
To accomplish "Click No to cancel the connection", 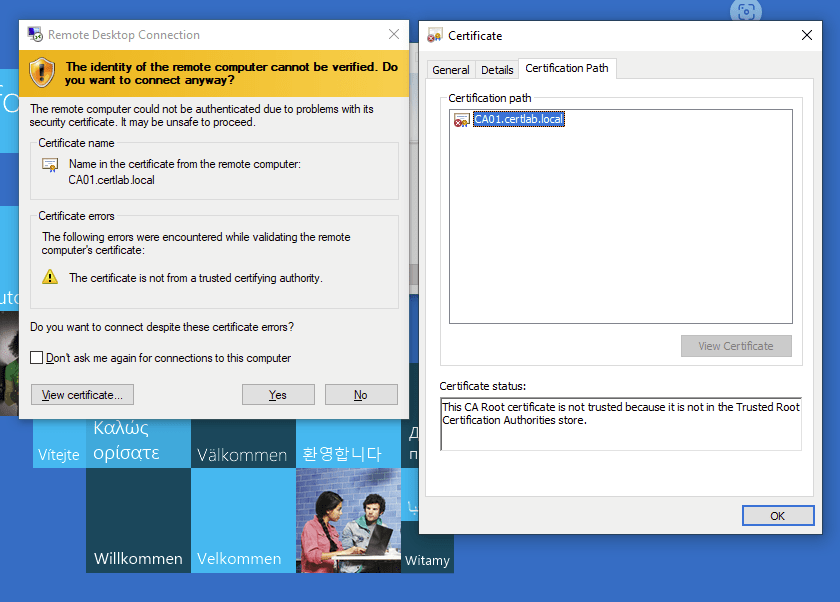I will [x=361, y=395].
